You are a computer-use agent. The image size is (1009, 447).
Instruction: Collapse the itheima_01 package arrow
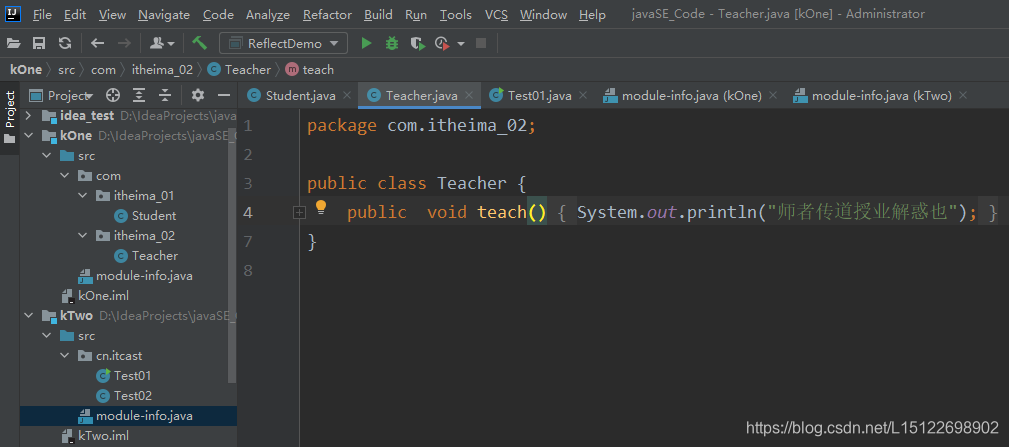coord(82,196)
